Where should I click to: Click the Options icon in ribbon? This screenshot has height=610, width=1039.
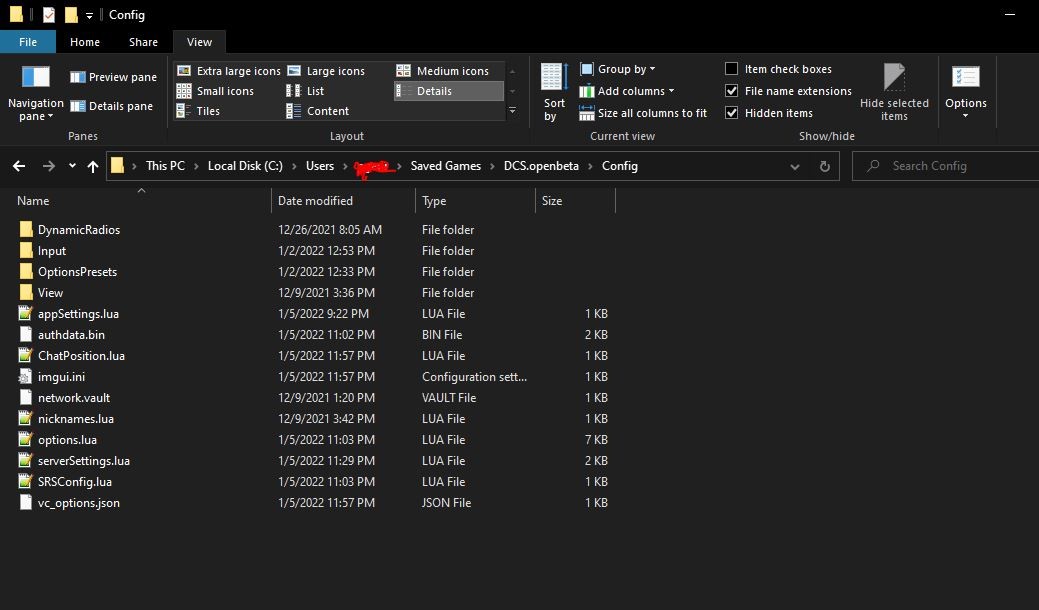point(965,77)
